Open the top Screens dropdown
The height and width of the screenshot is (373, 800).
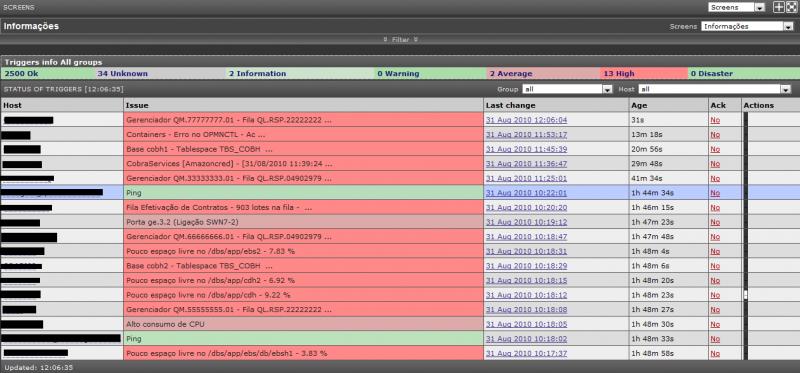pyautogui.click(x=737, y=7)
